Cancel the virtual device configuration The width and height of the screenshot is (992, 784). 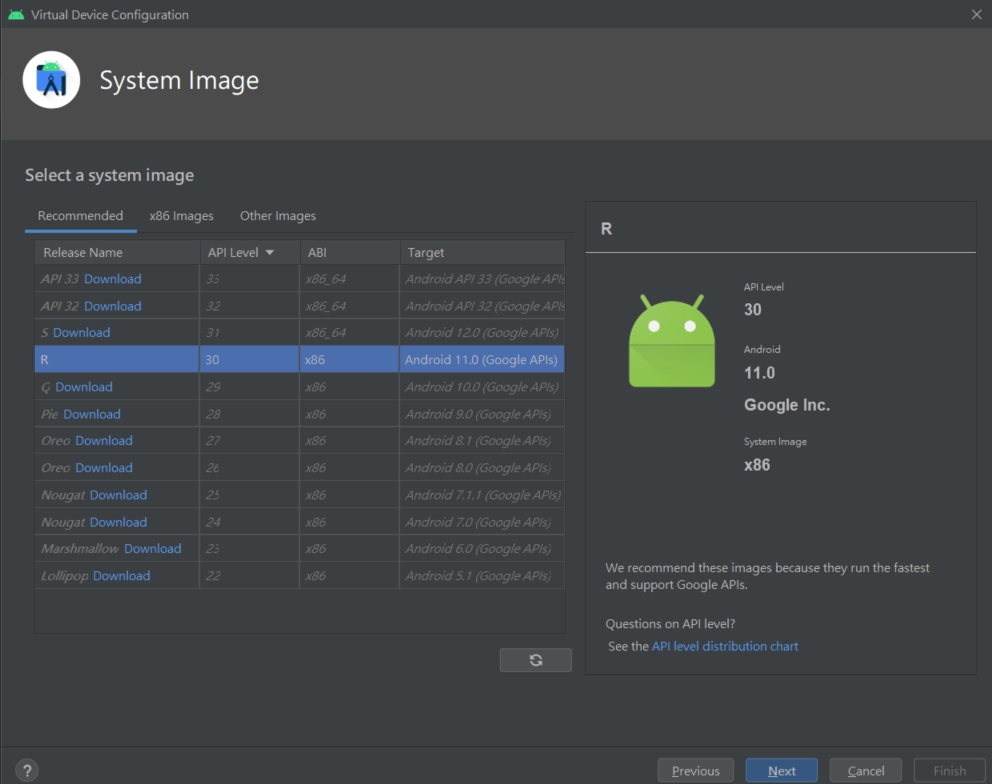(x=865, y=771)
